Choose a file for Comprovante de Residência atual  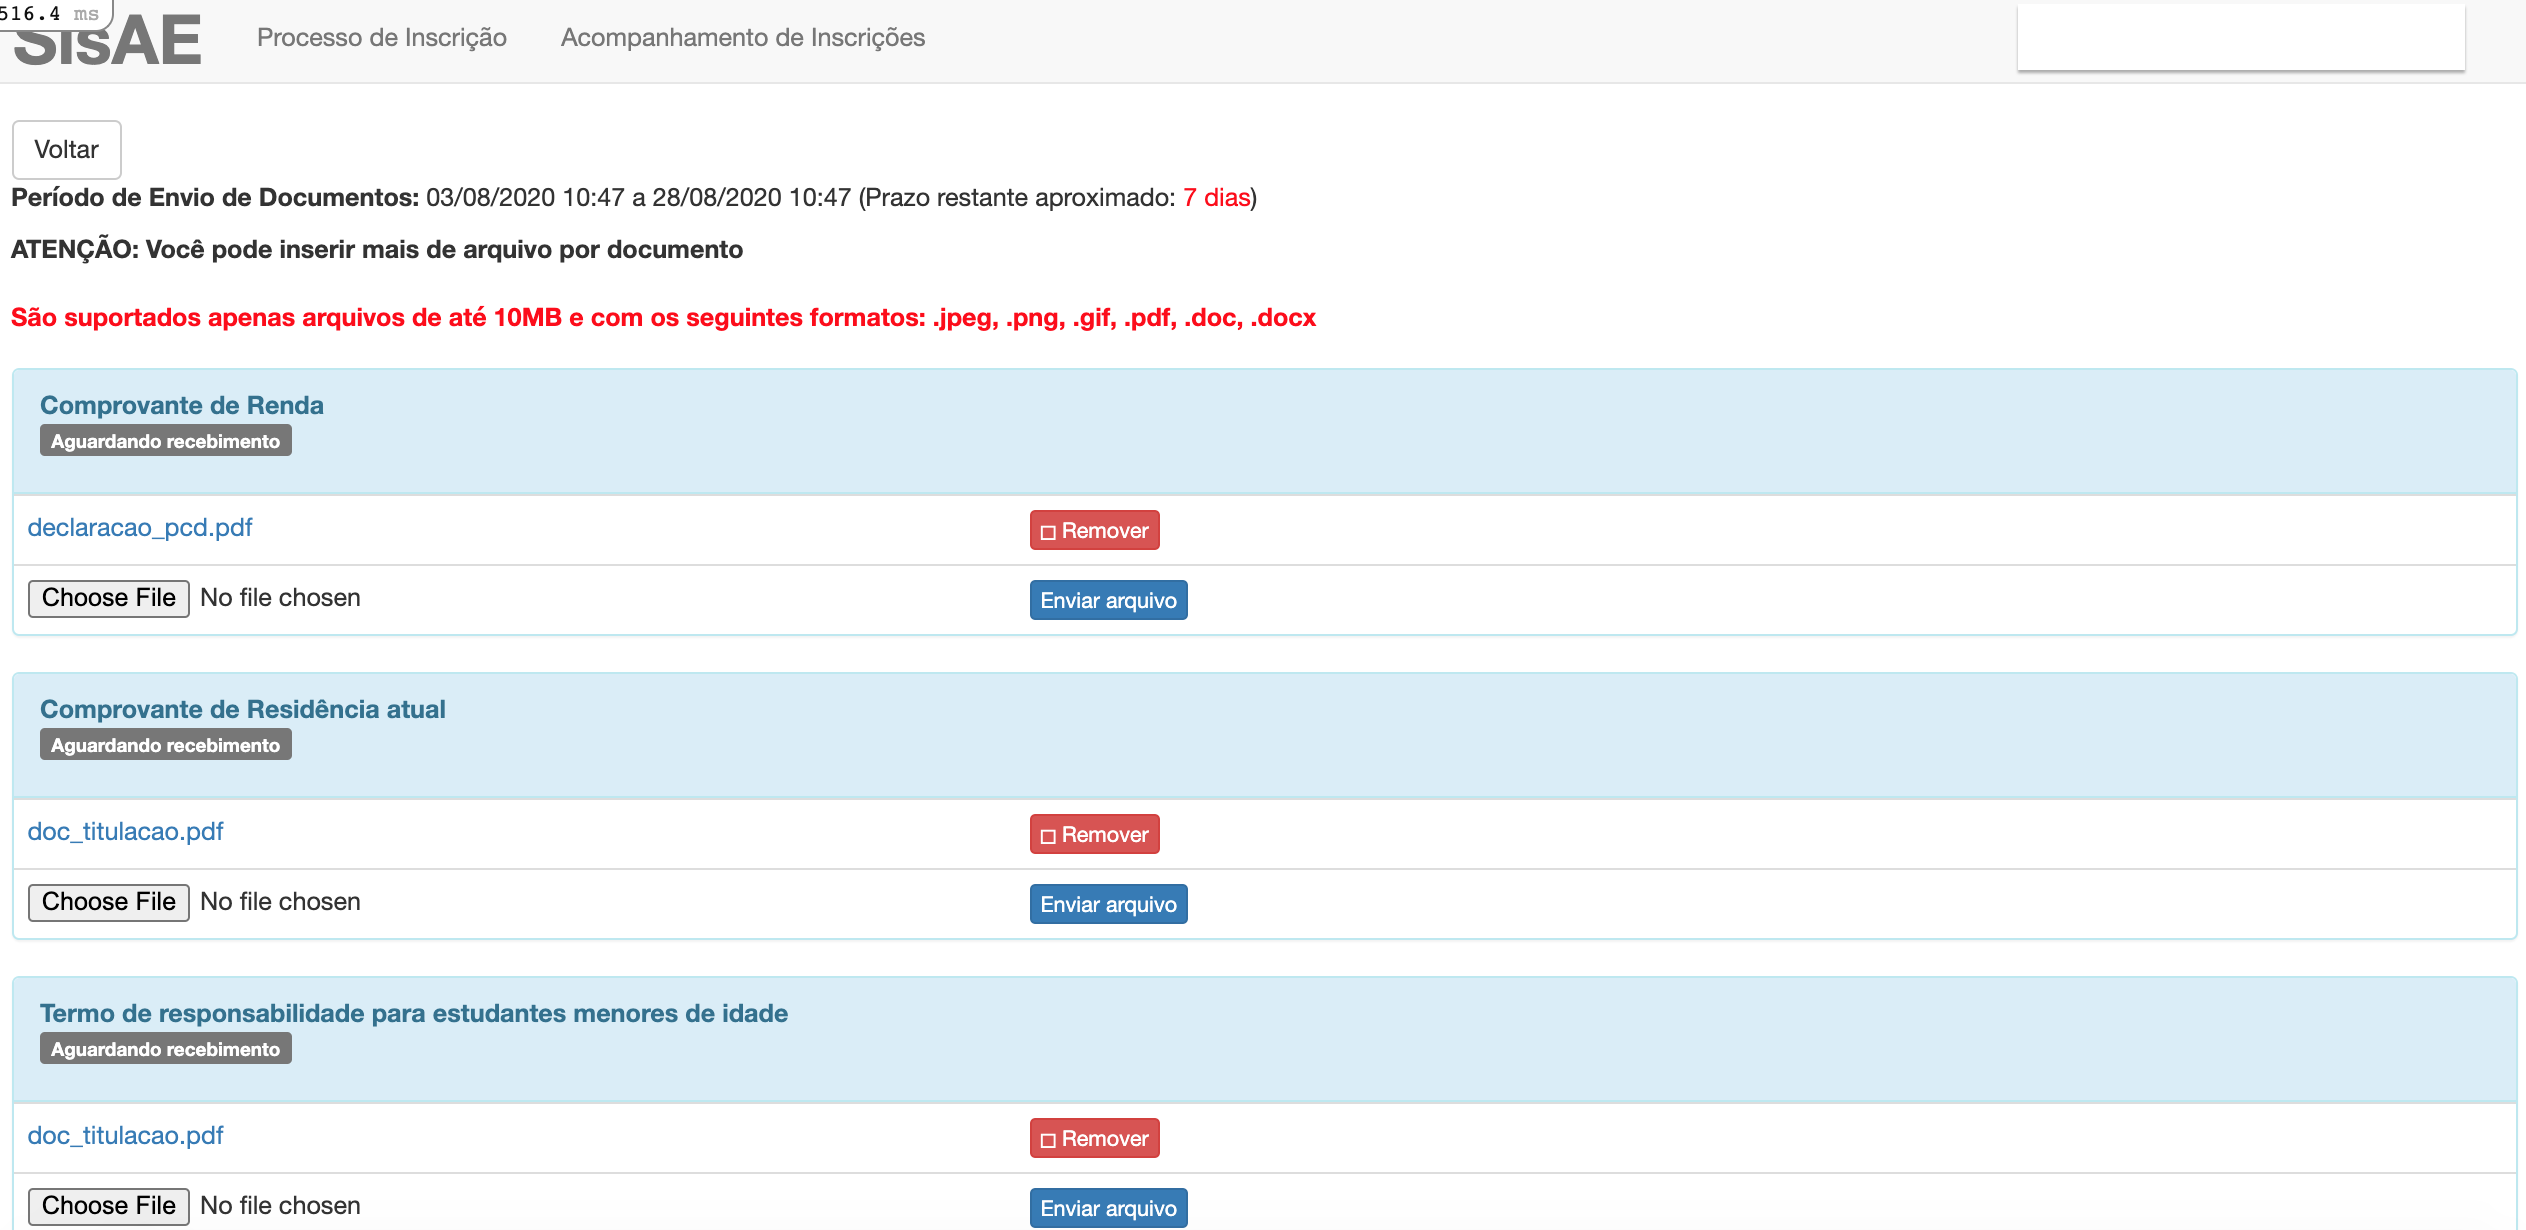[x=109, y=902]
